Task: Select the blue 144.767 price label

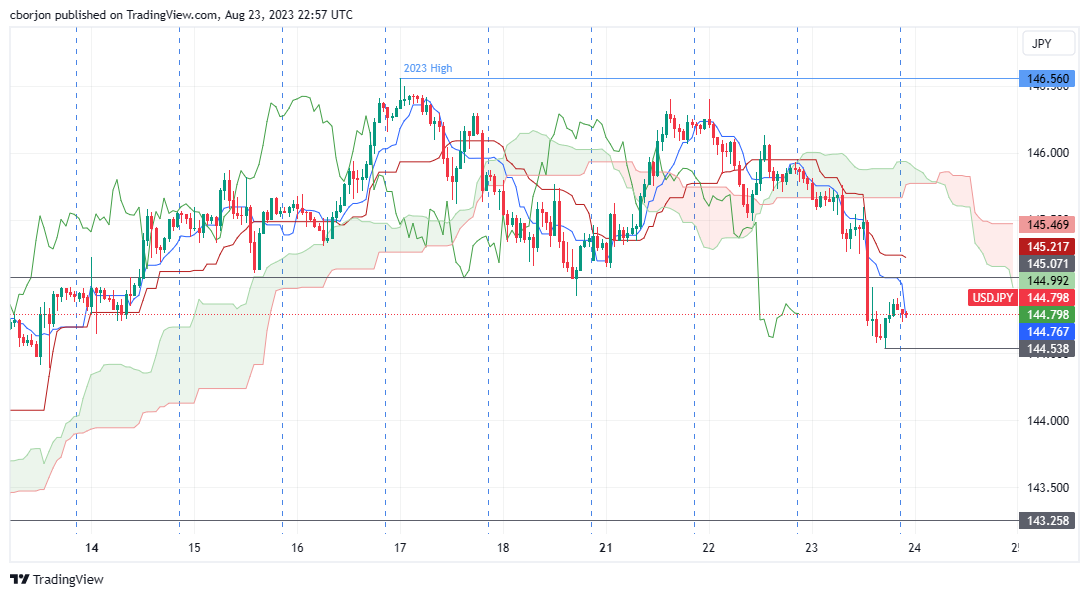Action: click(1044, 331)
